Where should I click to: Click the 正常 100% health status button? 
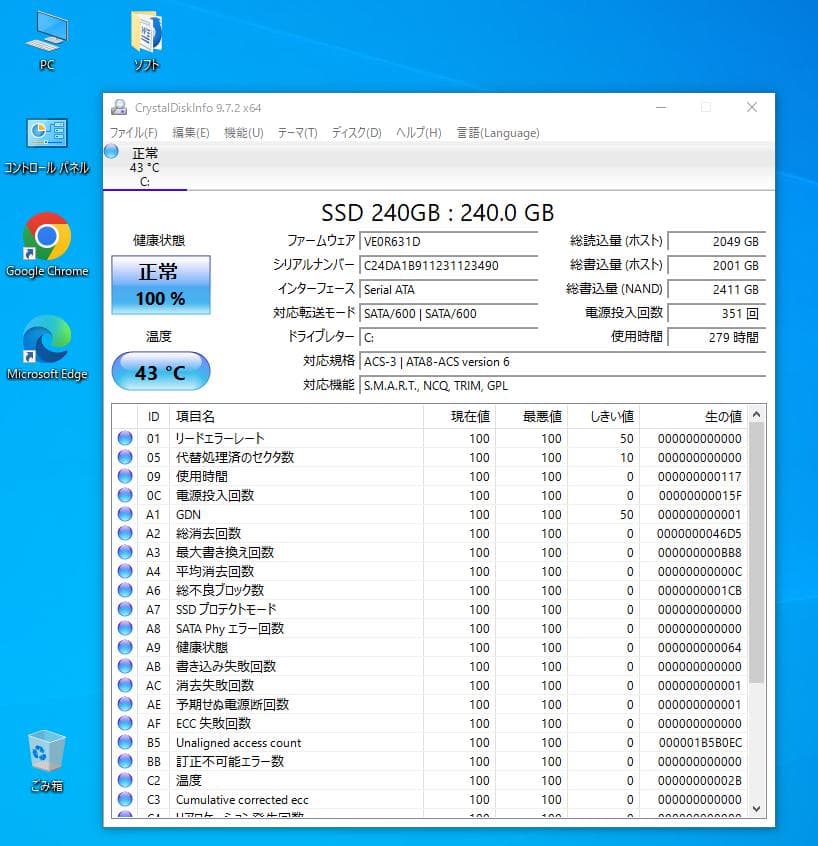click(x=160, y=285)
